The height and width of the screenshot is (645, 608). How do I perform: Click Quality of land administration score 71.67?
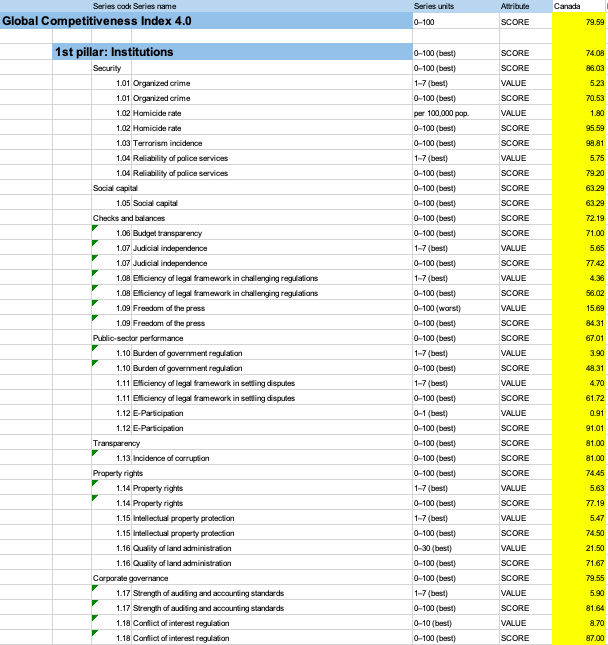pyautogui.click(x=579, y=563)
